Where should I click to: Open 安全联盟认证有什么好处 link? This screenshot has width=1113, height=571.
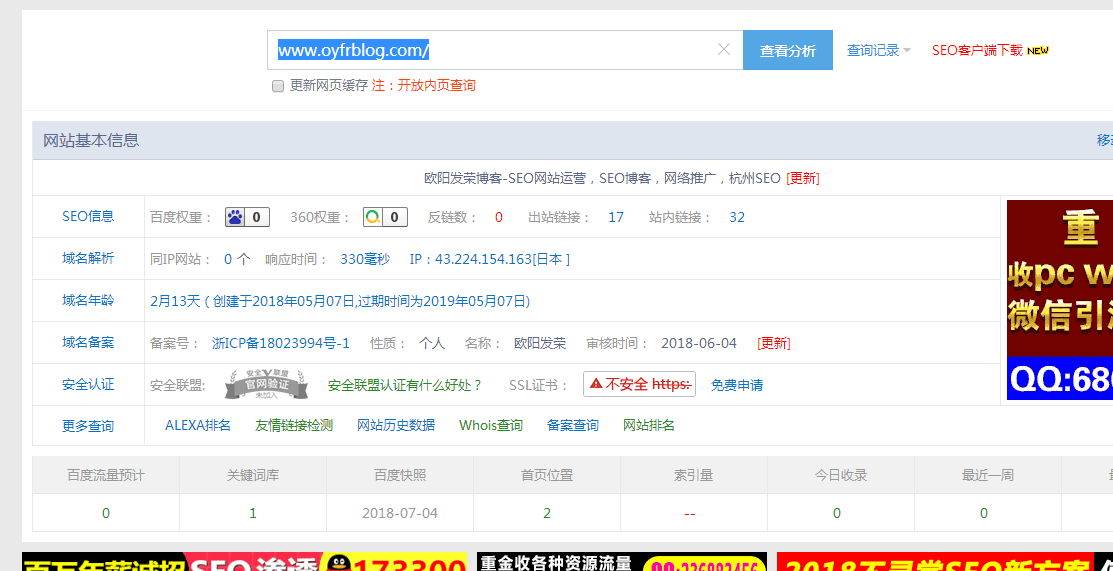tap(405, 385)
